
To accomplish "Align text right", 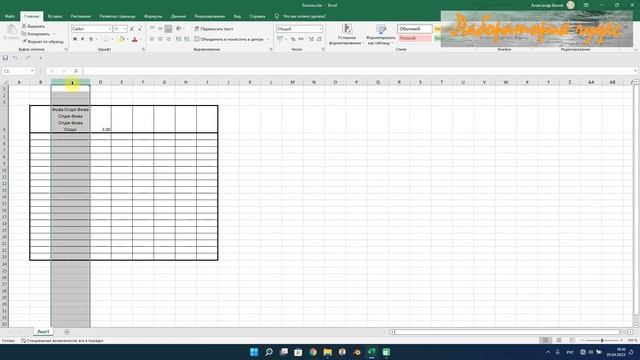I will pos(168,39).
